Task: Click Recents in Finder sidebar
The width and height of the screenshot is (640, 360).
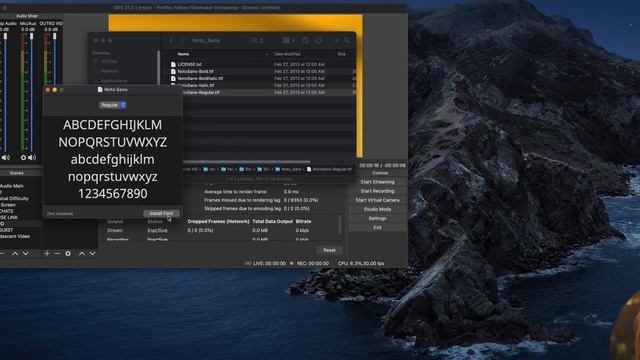Action: tap(109, 71)
